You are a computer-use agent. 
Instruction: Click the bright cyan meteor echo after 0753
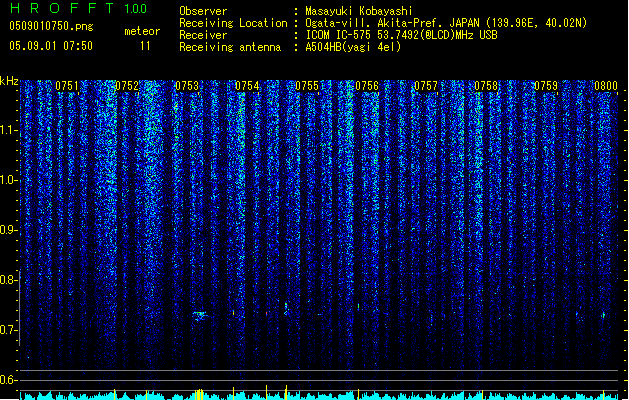coord(199,315)
